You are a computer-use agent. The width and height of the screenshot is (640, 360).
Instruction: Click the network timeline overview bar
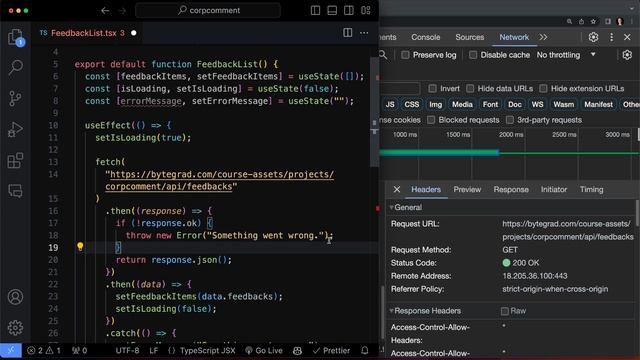click(509, 153)
